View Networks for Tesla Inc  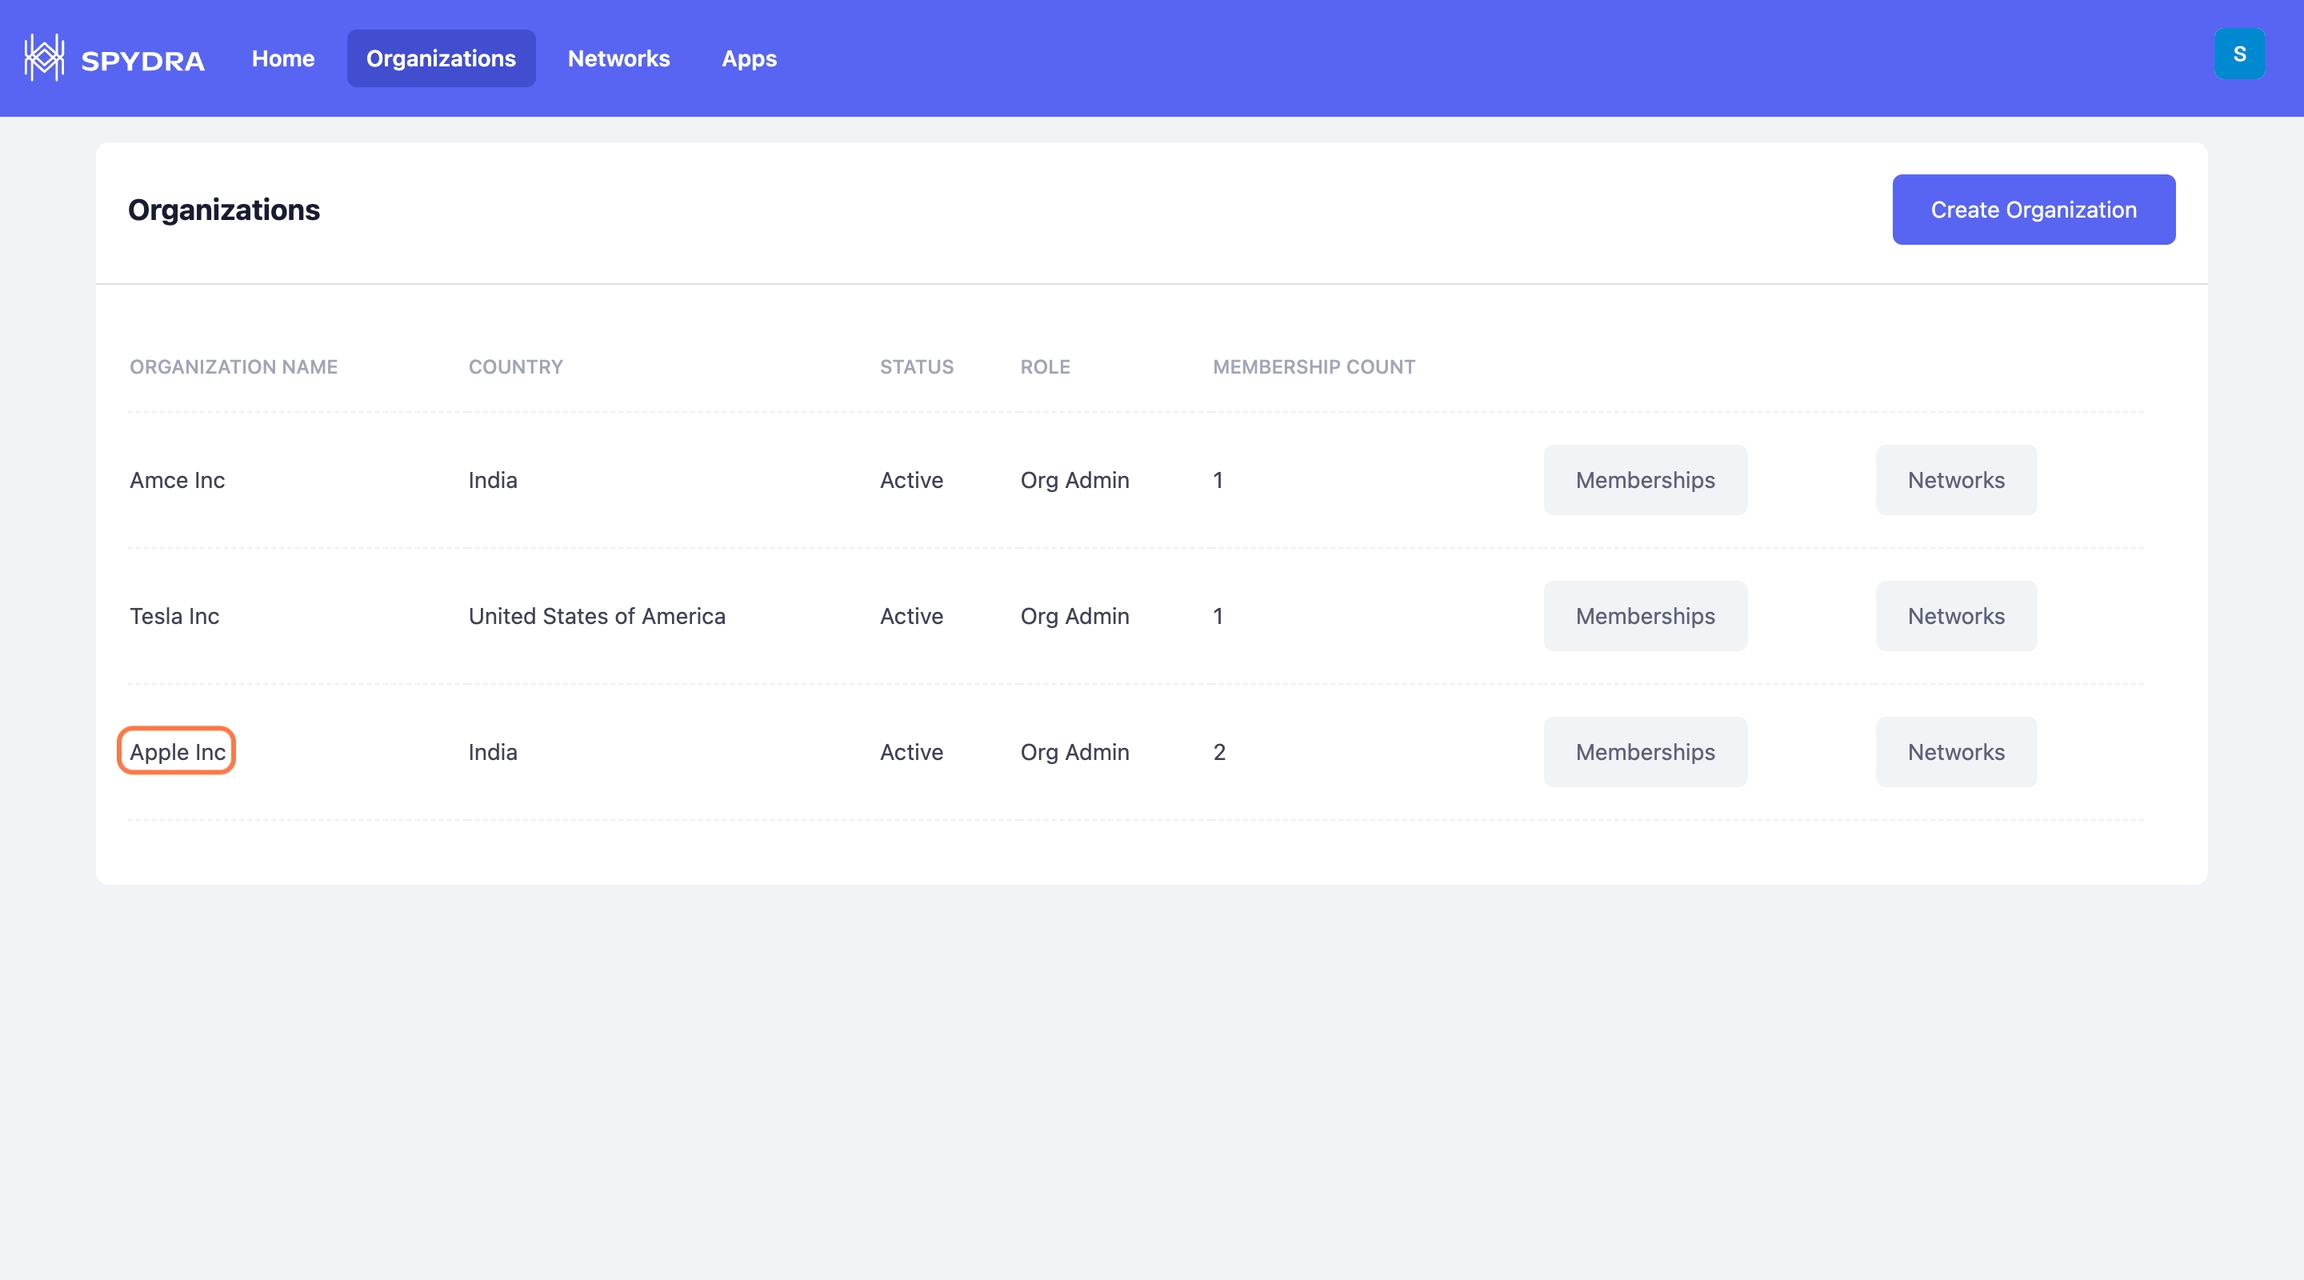pos(1955,616)
